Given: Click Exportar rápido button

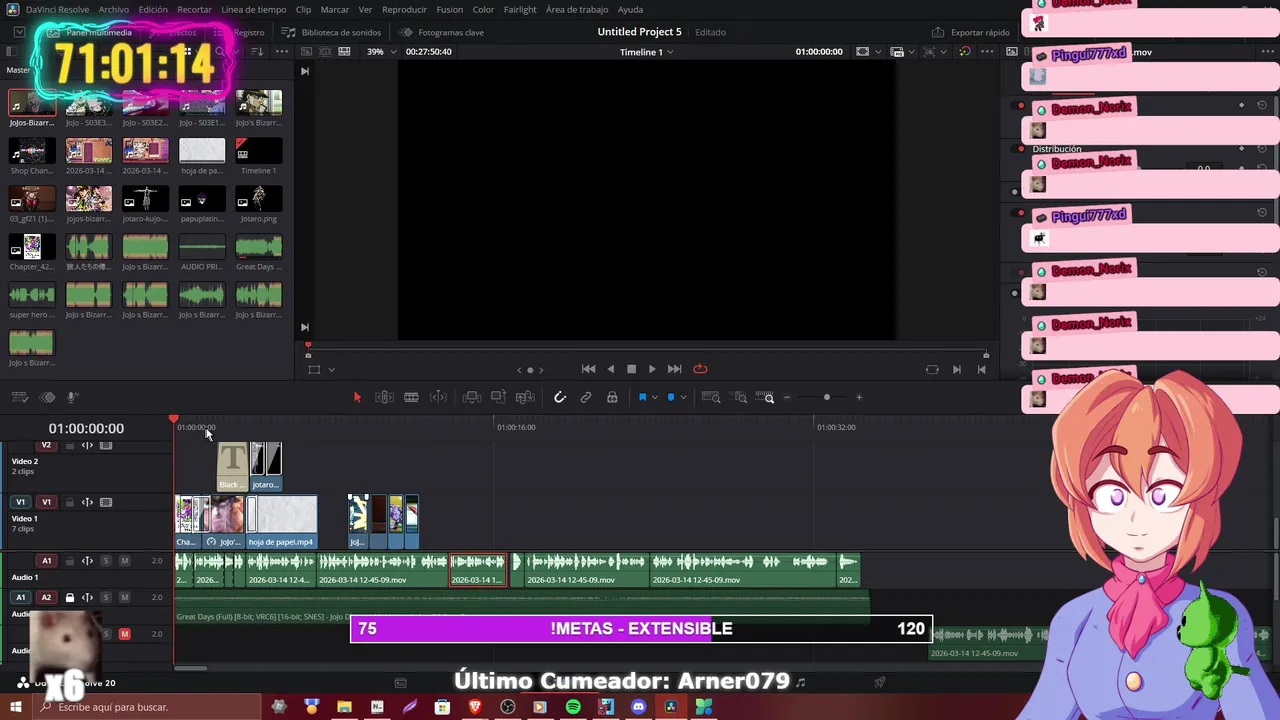Looking at the screenshot, I should [x=971, y=32].
